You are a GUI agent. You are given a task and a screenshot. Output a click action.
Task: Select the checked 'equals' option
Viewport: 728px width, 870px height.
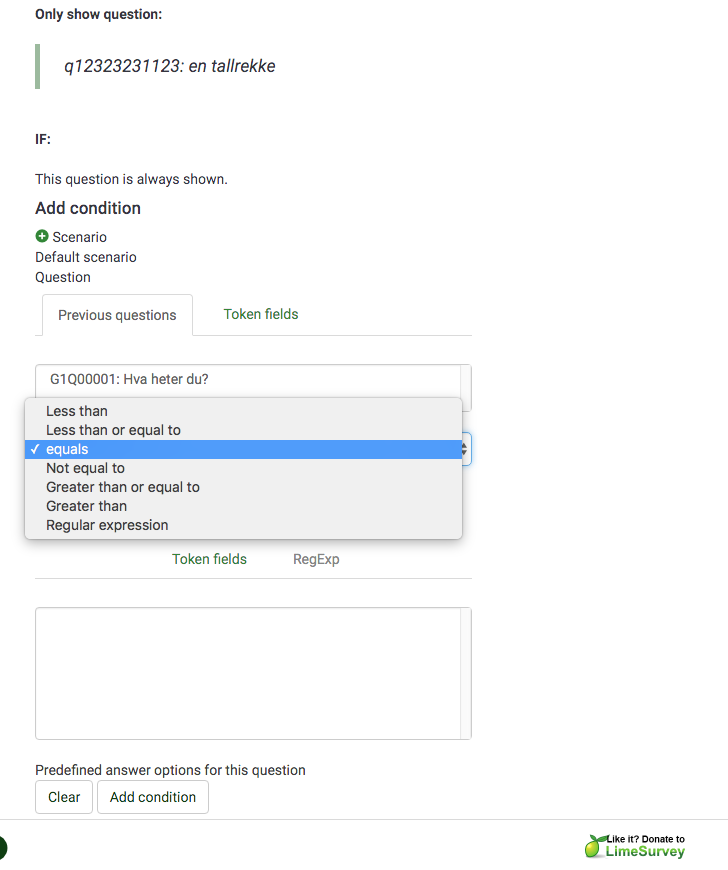(67, 449)
